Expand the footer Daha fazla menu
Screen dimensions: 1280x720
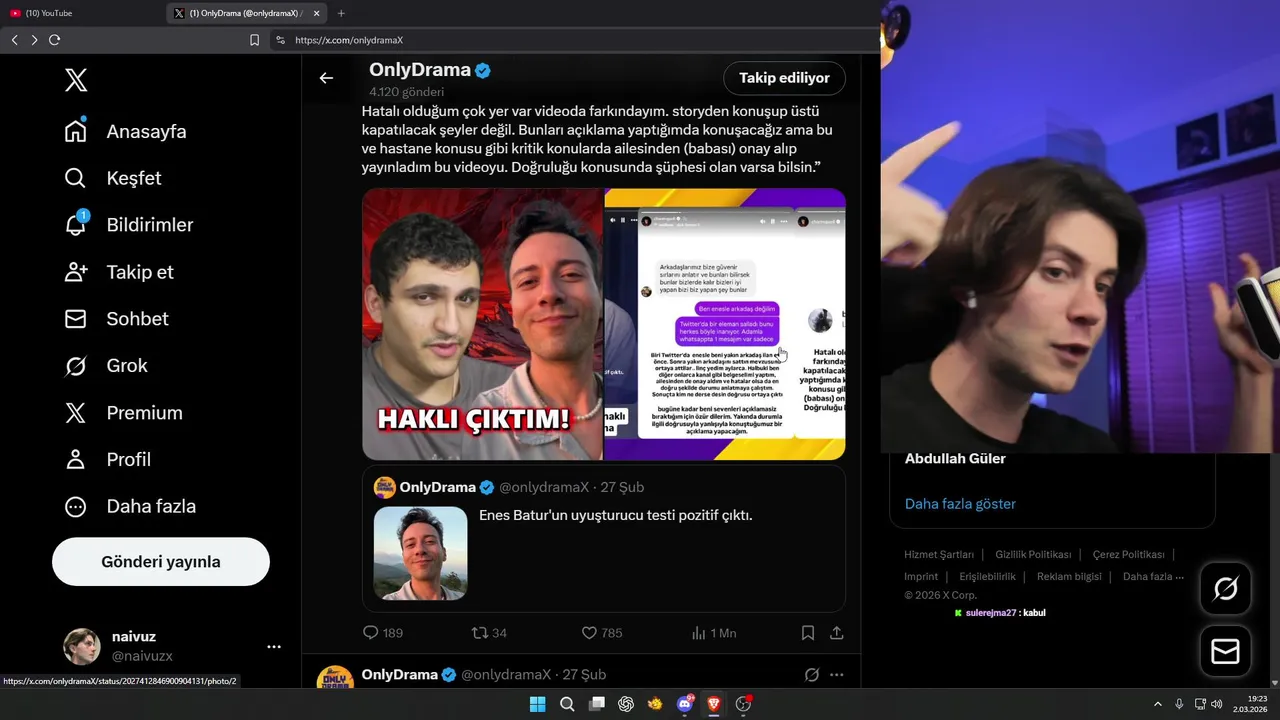[x=1153, y=576]
